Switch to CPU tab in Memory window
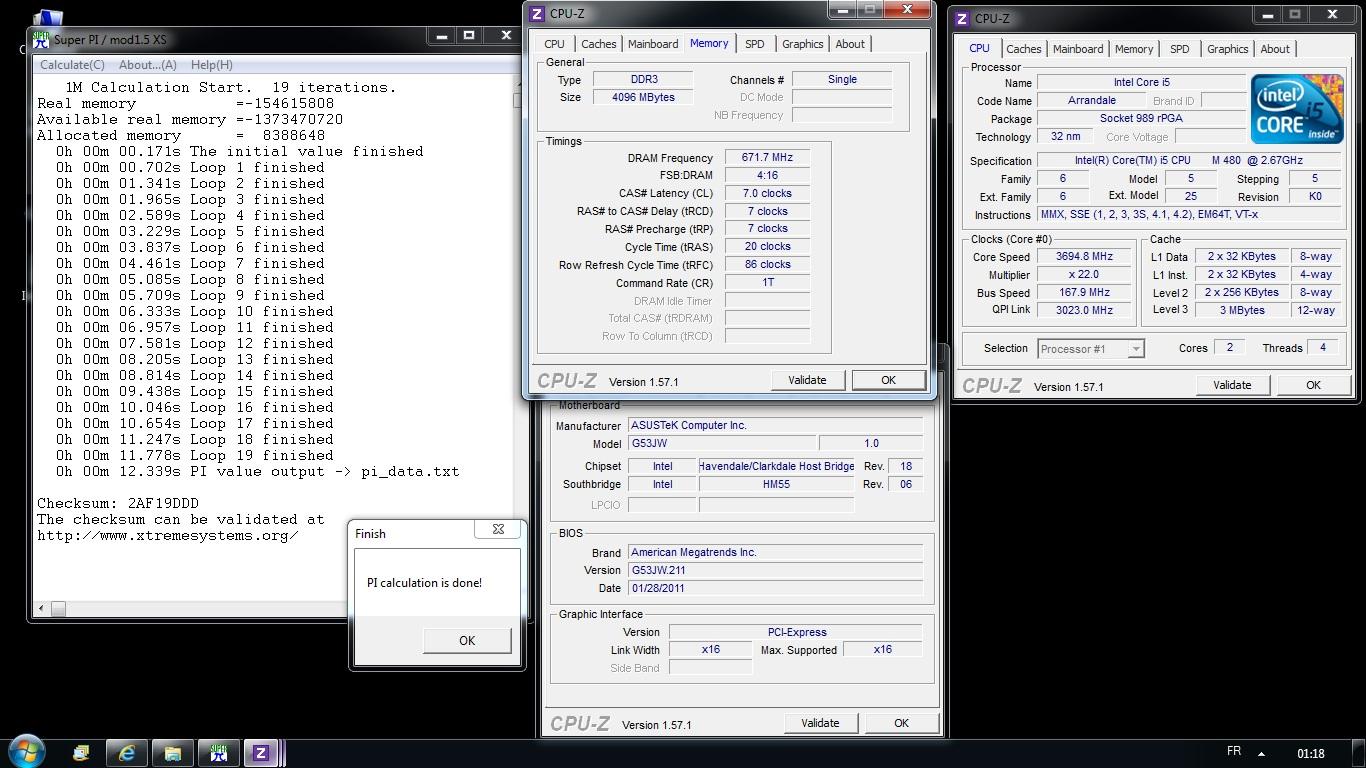This screenshot has height=768, width=1366. (x=555, y=44)
